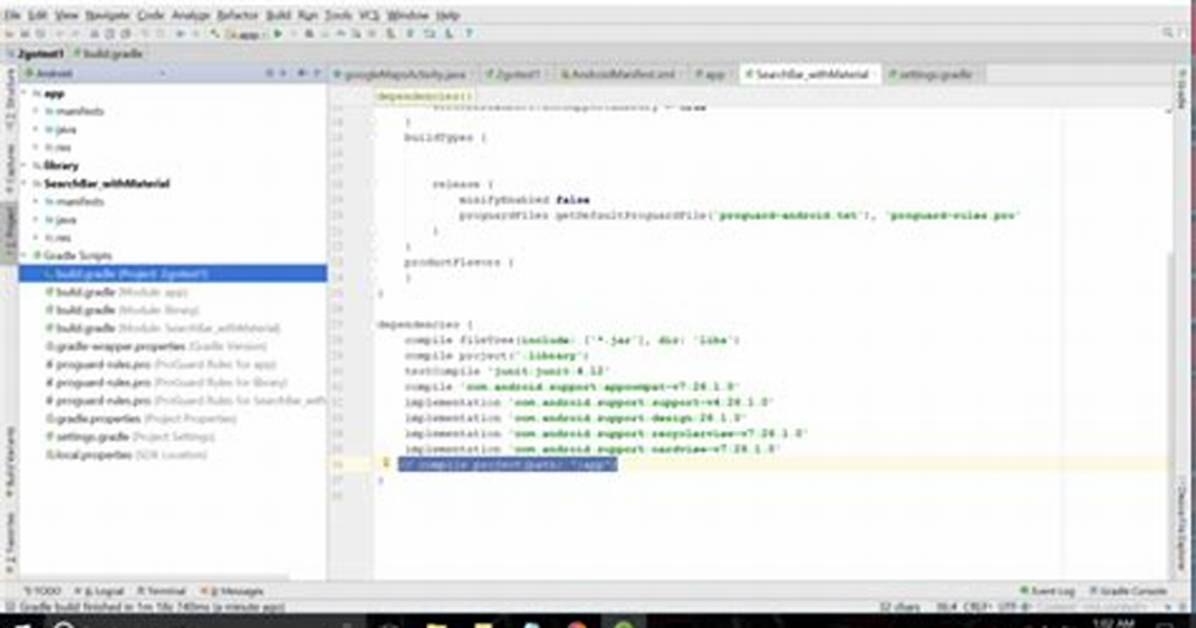Click the dependencies breadcrumb above editor
Viewport: 1196px width, 628px height.
[423, 97]
